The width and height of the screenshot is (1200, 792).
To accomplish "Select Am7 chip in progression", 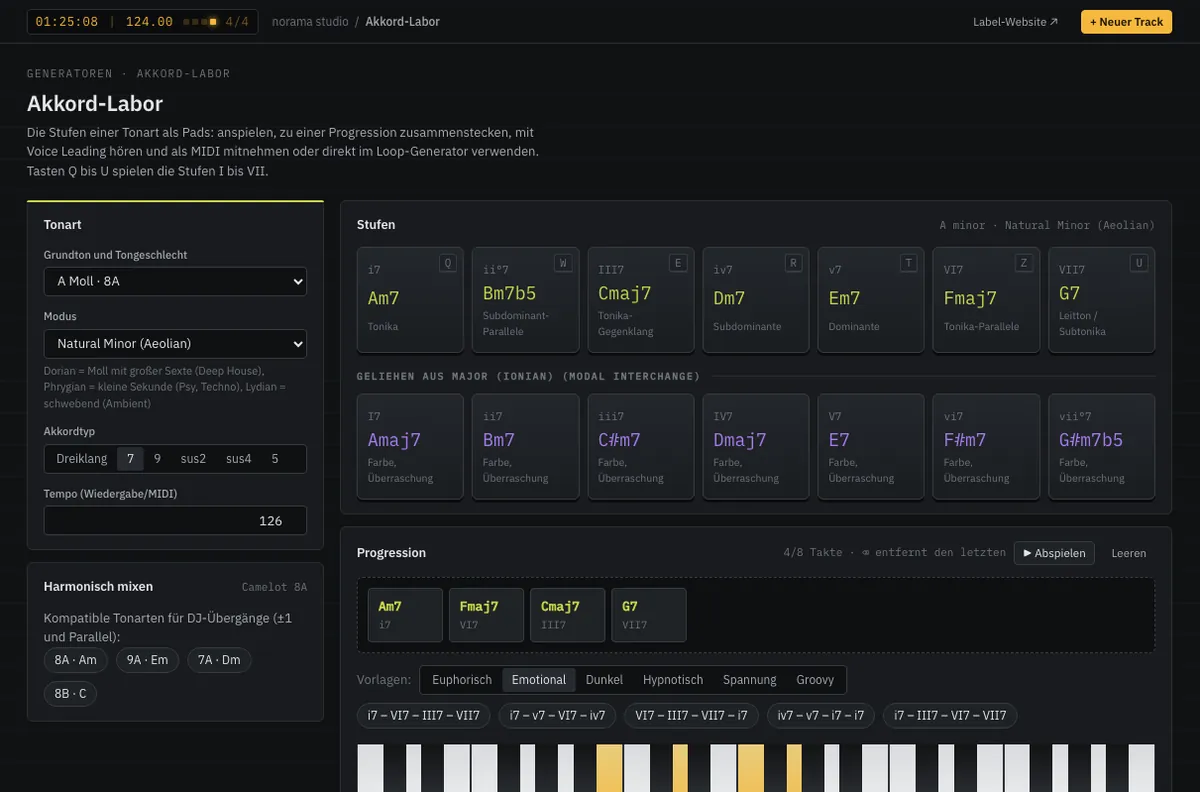I will (x=405, y=615).
